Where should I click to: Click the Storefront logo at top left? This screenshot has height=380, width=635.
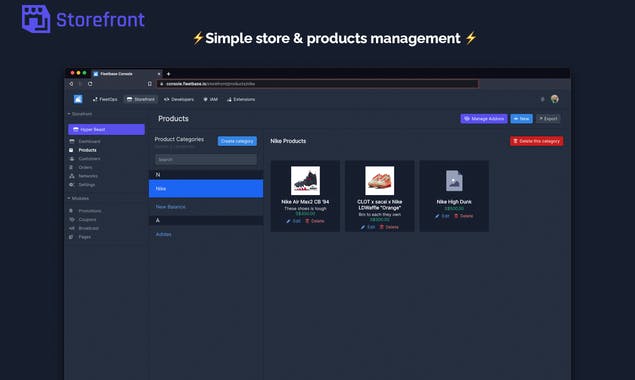coord(83,19)
